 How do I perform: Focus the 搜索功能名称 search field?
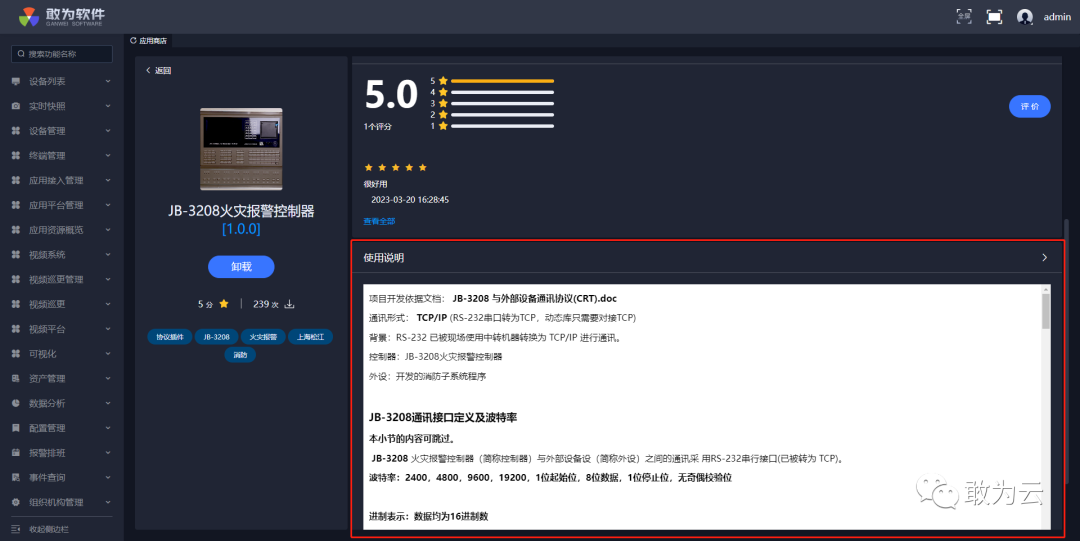62,54
